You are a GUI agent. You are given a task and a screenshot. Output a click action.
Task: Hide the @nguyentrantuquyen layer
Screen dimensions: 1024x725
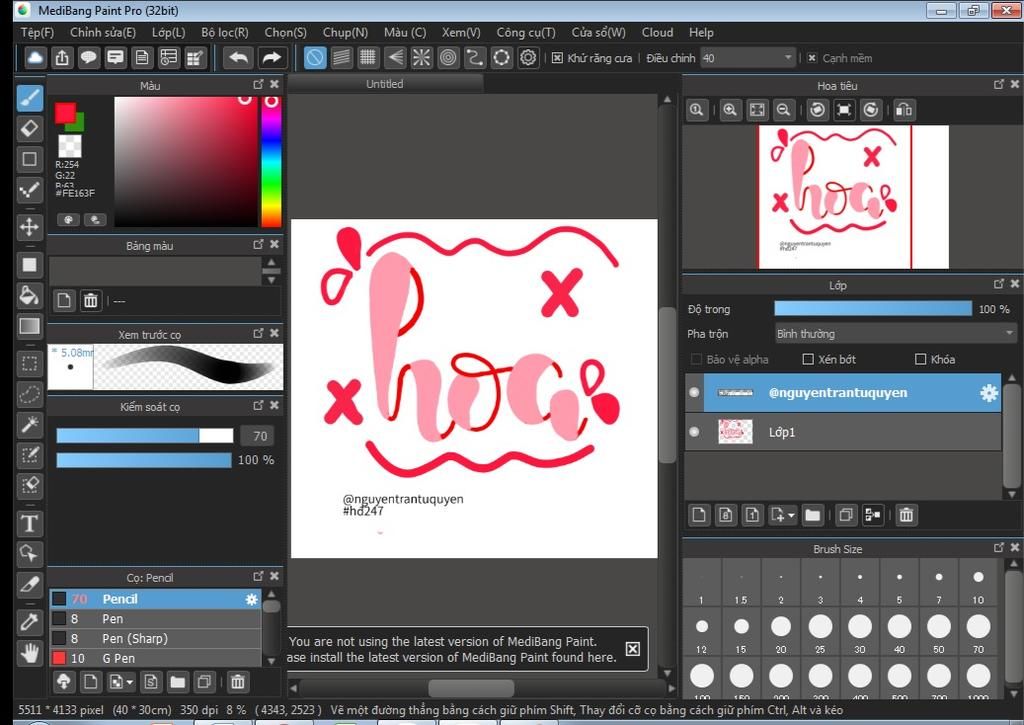click(694, 393)
